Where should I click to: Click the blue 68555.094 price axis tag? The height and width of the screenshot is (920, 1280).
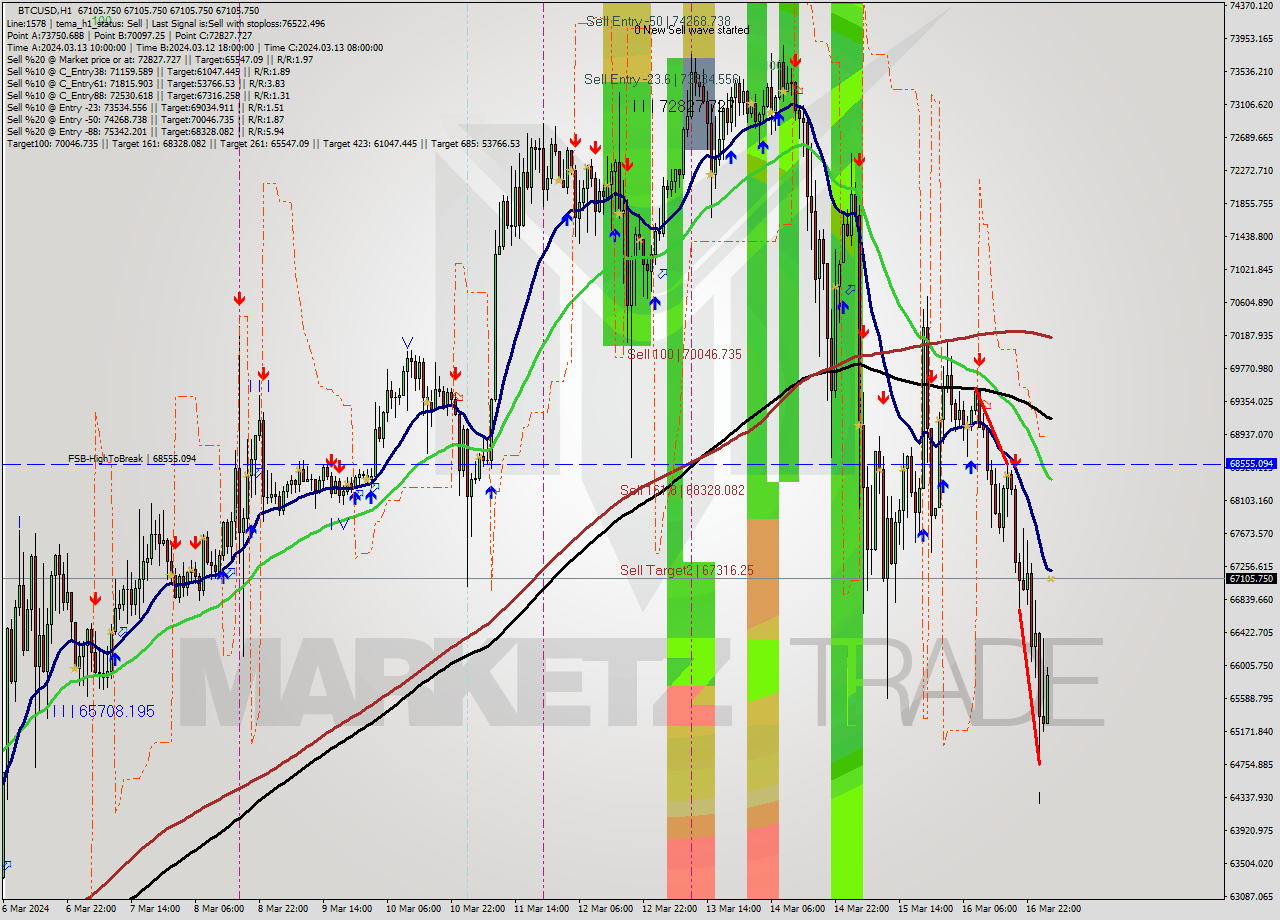1251,464
